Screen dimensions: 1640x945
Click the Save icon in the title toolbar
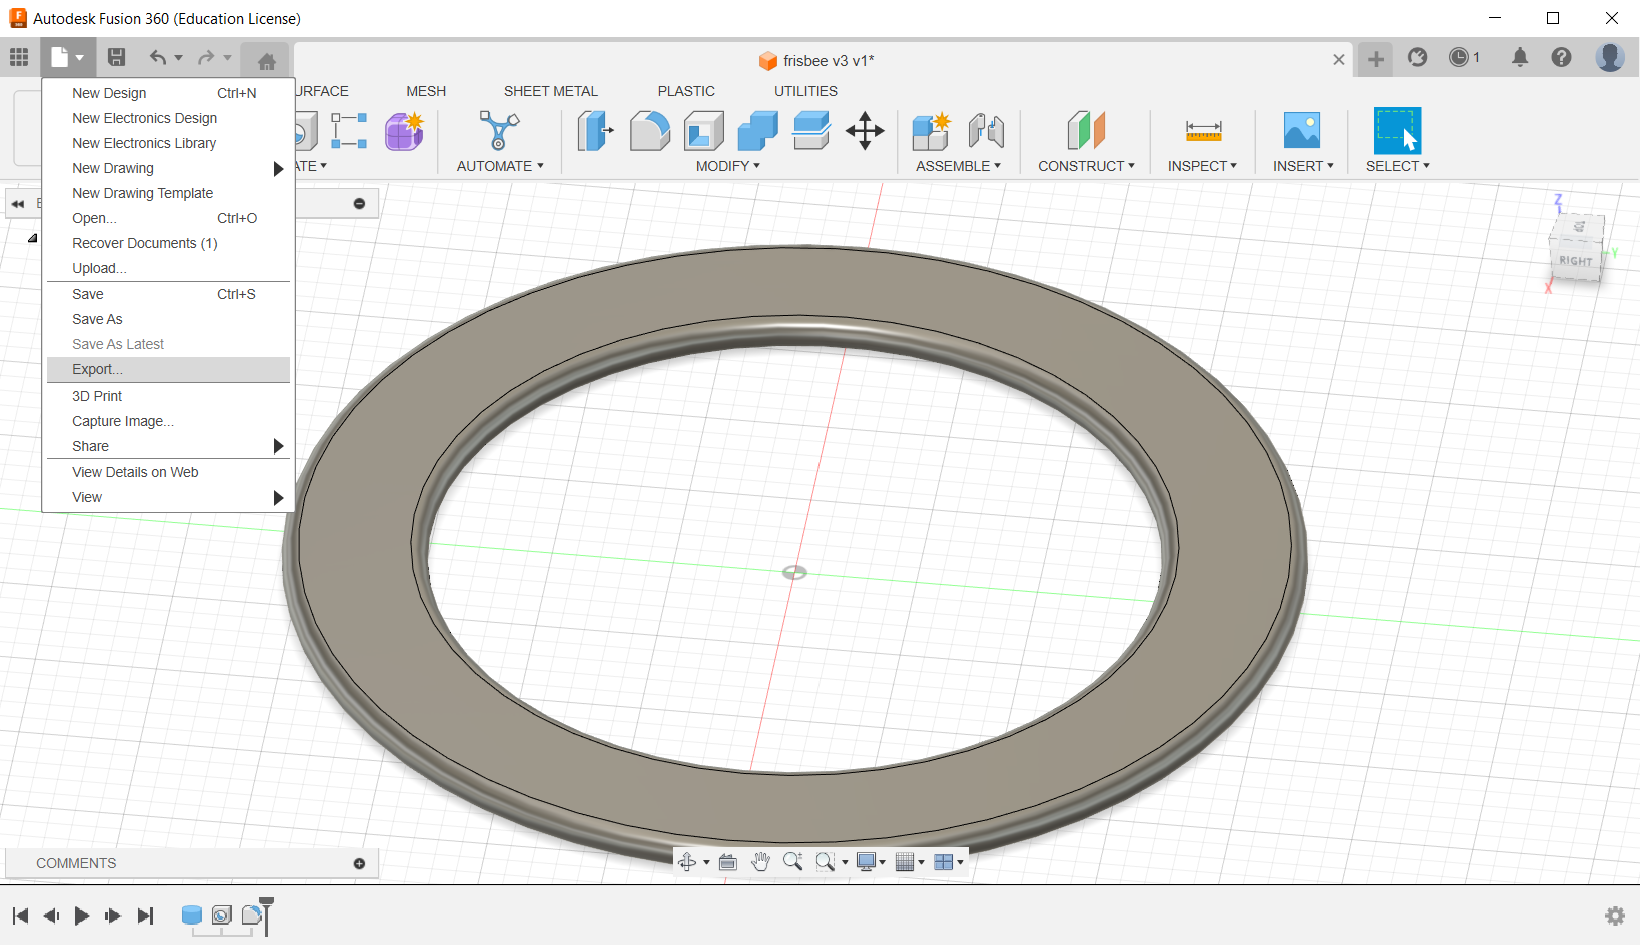(117, 58)
